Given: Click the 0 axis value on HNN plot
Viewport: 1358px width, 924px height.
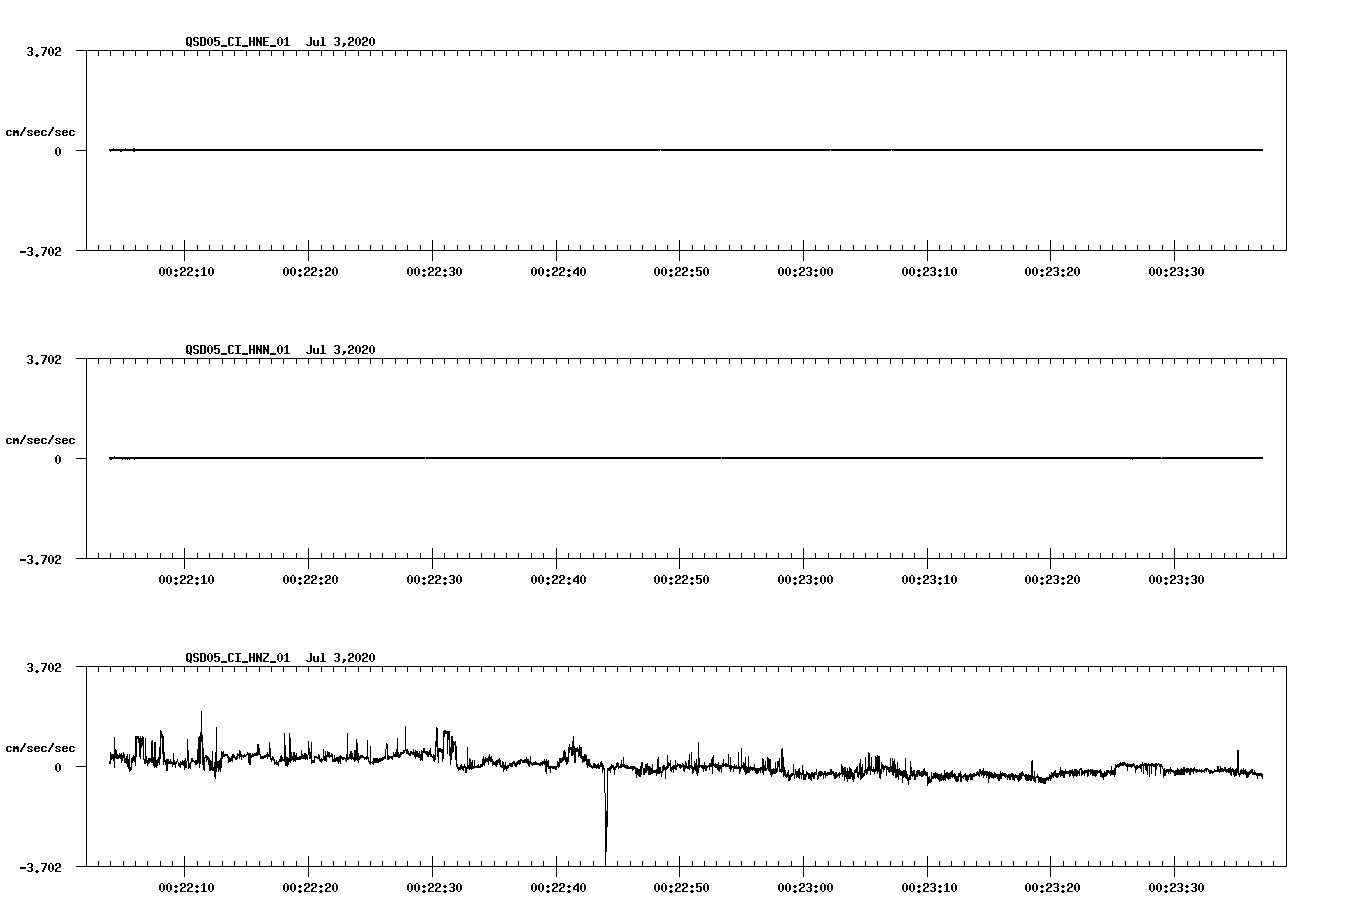Looking at the screenshot, I should [x=58, y=460].
